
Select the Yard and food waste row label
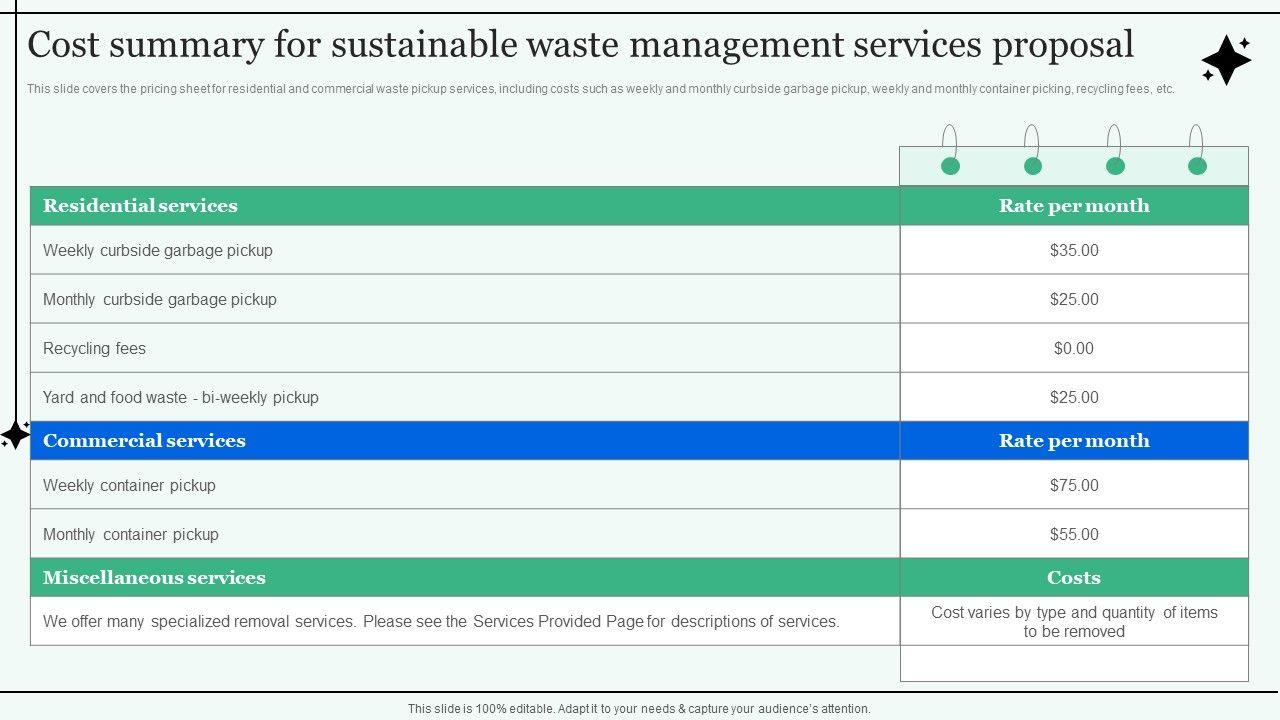pyautogui.click(x=181, y=397)
